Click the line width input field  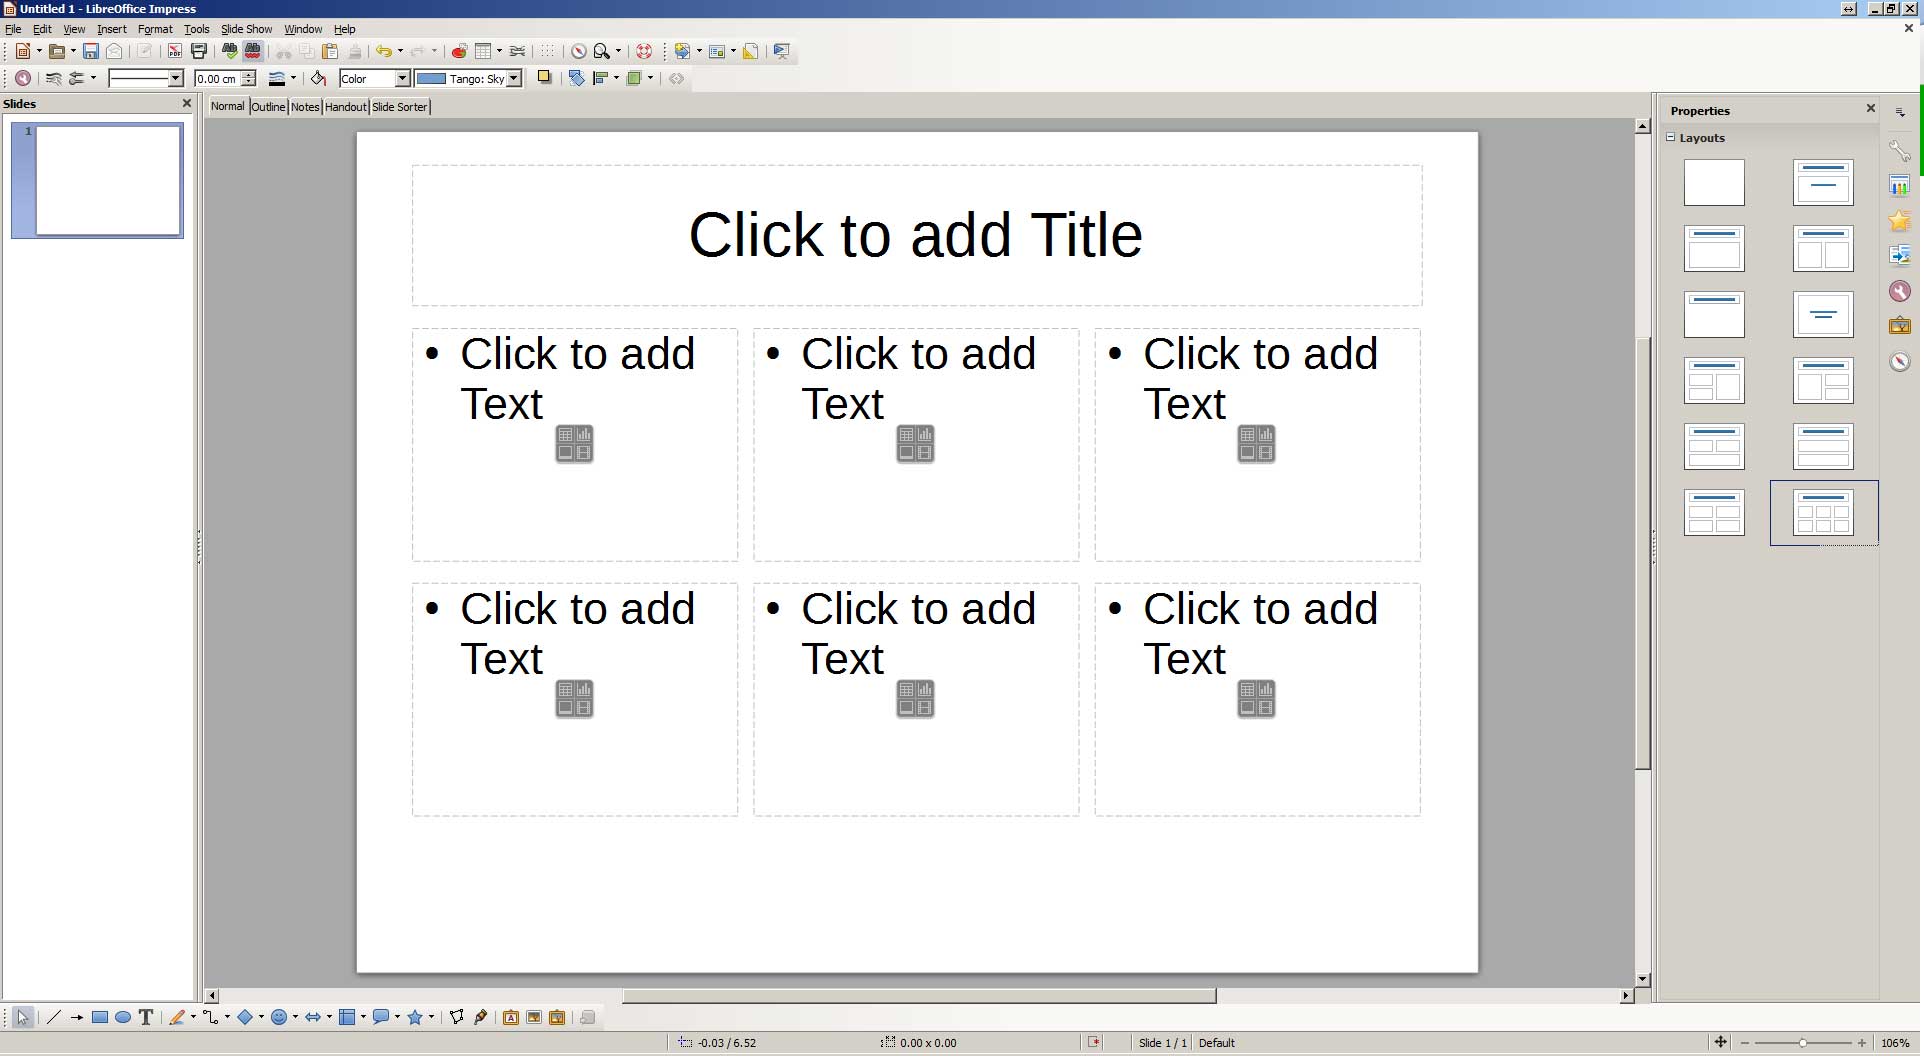[218, 78]
